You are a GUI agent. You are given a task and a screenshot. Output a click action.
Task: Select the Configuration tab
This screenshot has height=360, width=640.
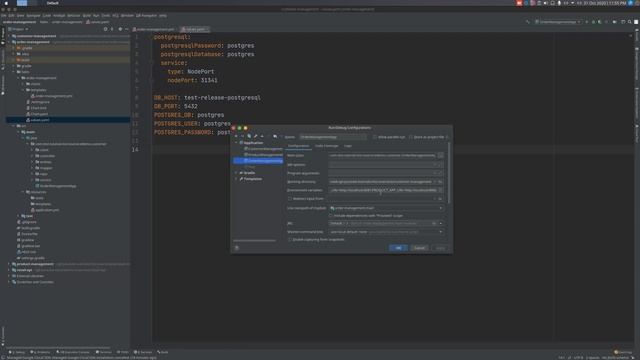click(x=298, y=146)
